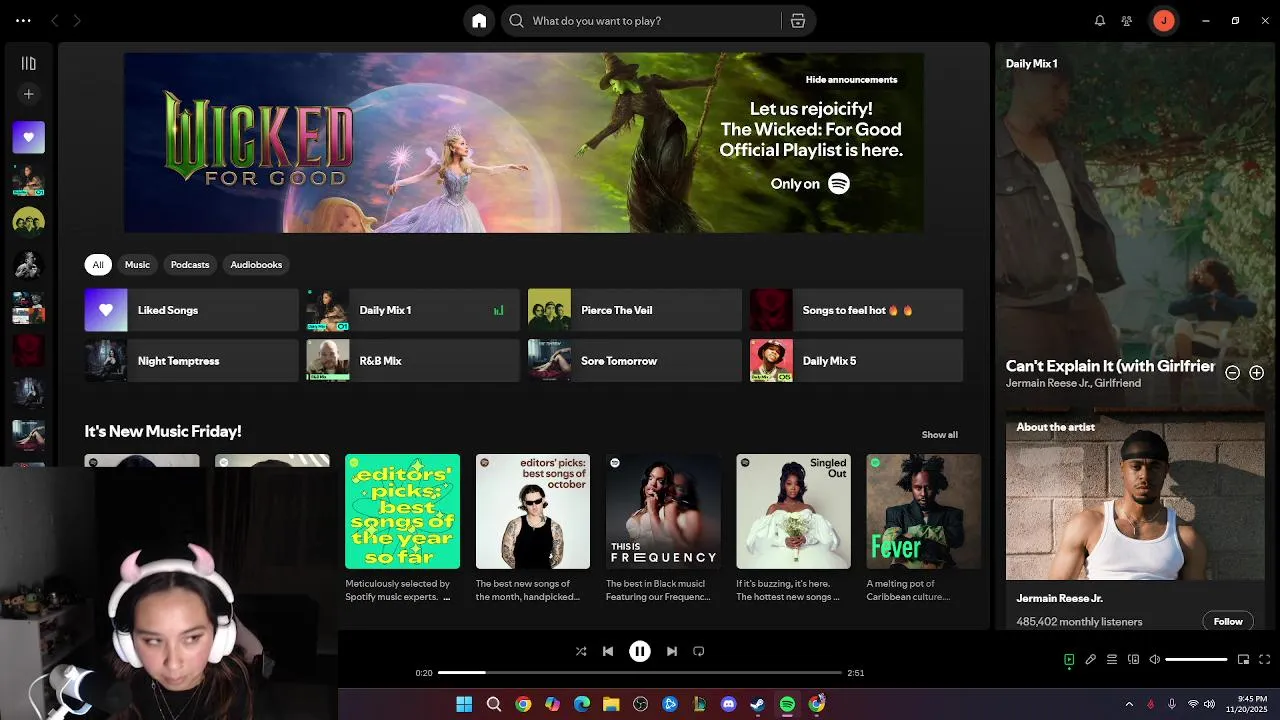This screenshot has width=1280, height=720.
Task: Click the minus icon beside song title
Action: tap(1233, 372)
